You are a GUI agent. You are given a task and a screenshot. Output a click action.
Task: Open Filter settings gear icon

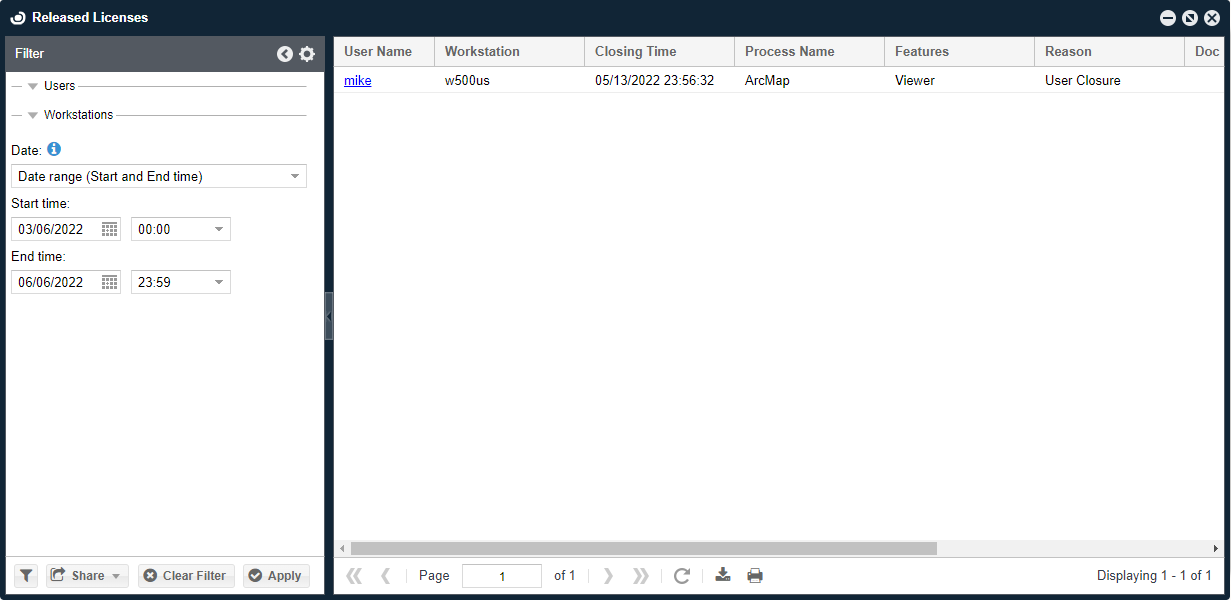coord(307,54)
